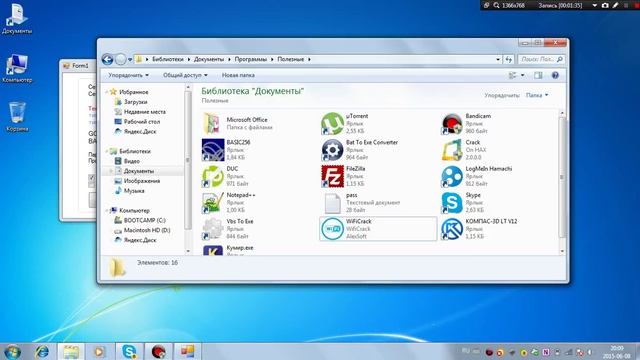
Task: Collapse the Библиотеки tree section
Action: pos(107,151)
